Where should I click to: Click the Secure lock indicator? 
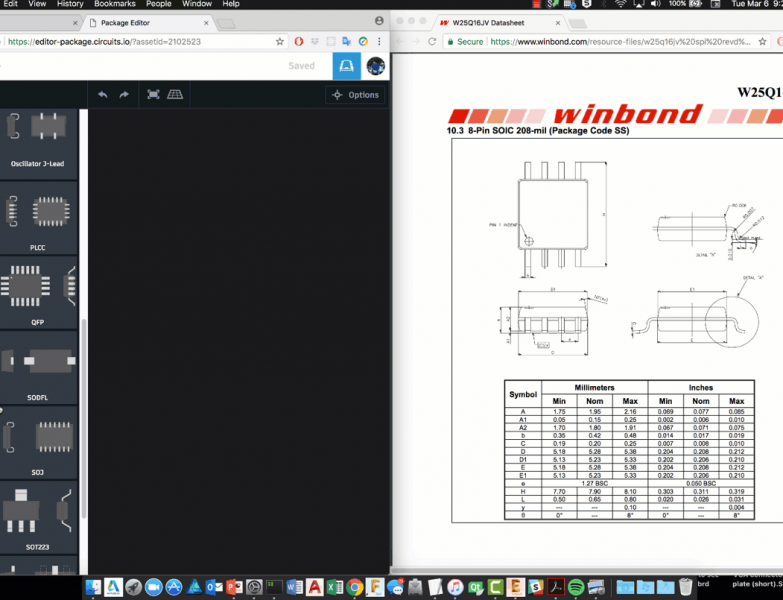pyautogui.click(x=465, y=41)
